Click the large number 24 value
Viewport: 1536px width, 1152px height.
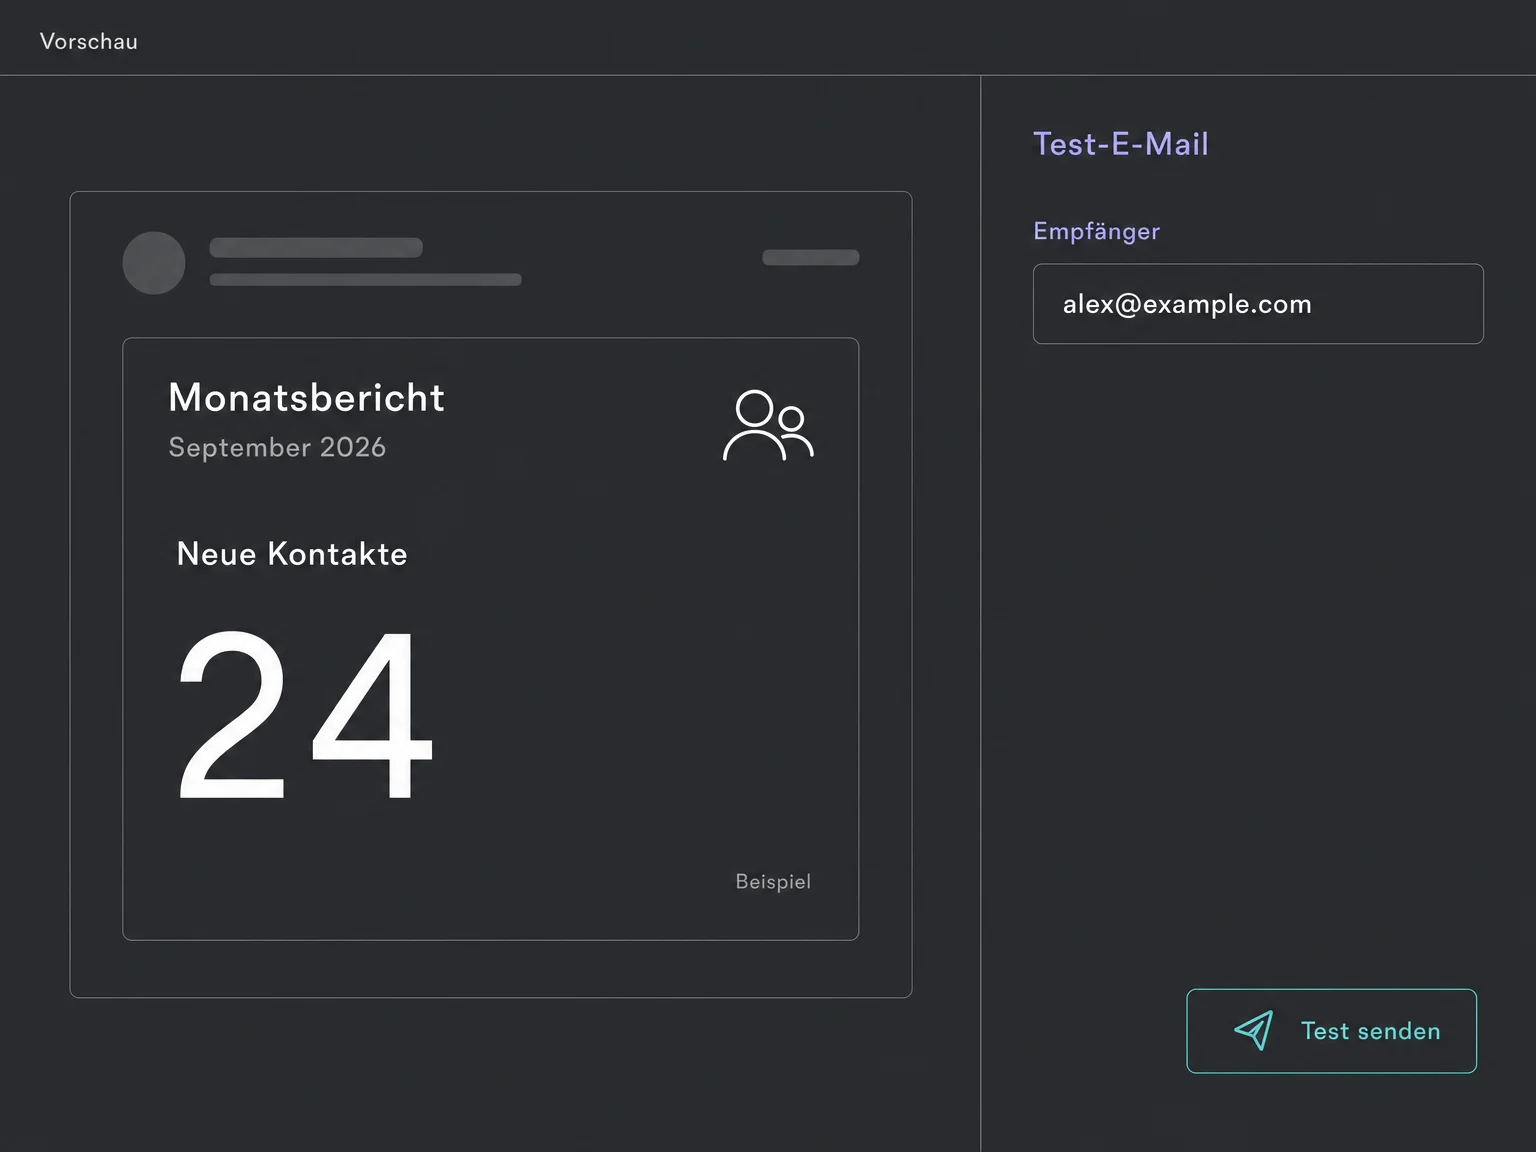click(305, 715)
